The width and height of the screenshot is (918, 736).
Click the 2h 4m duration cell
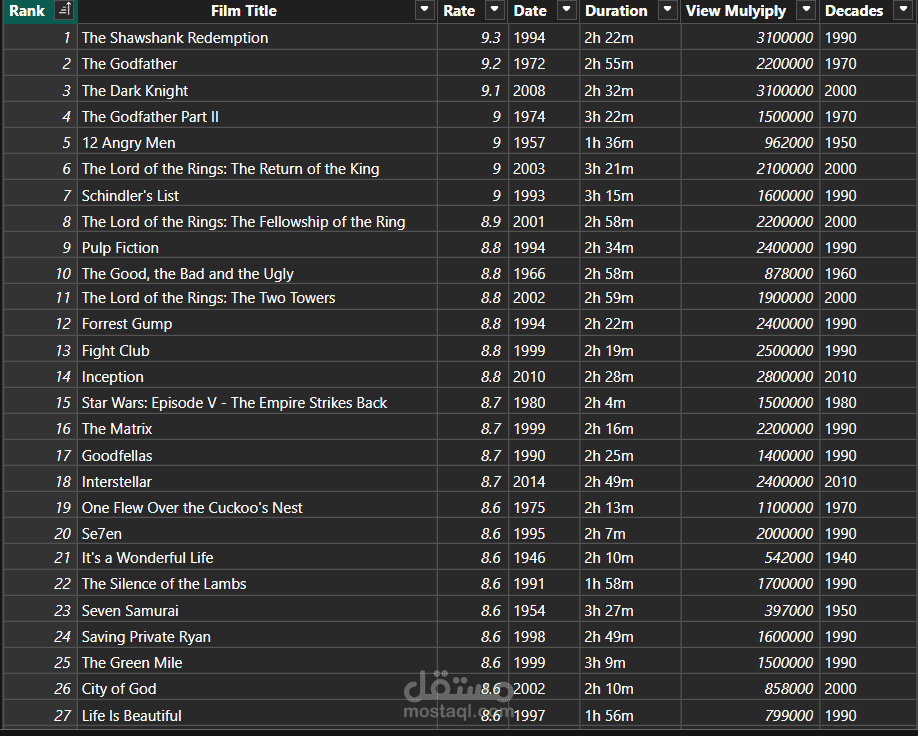(x=630, y=402)
